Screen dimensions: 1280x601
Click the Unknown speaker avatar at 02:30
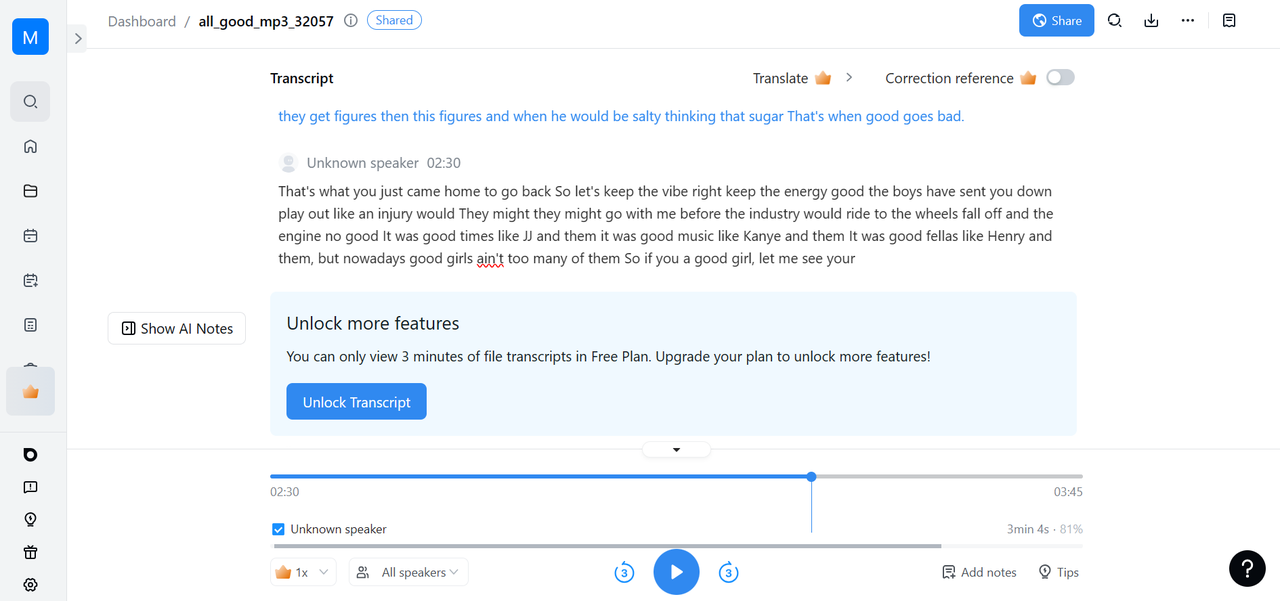coord(289,163)
